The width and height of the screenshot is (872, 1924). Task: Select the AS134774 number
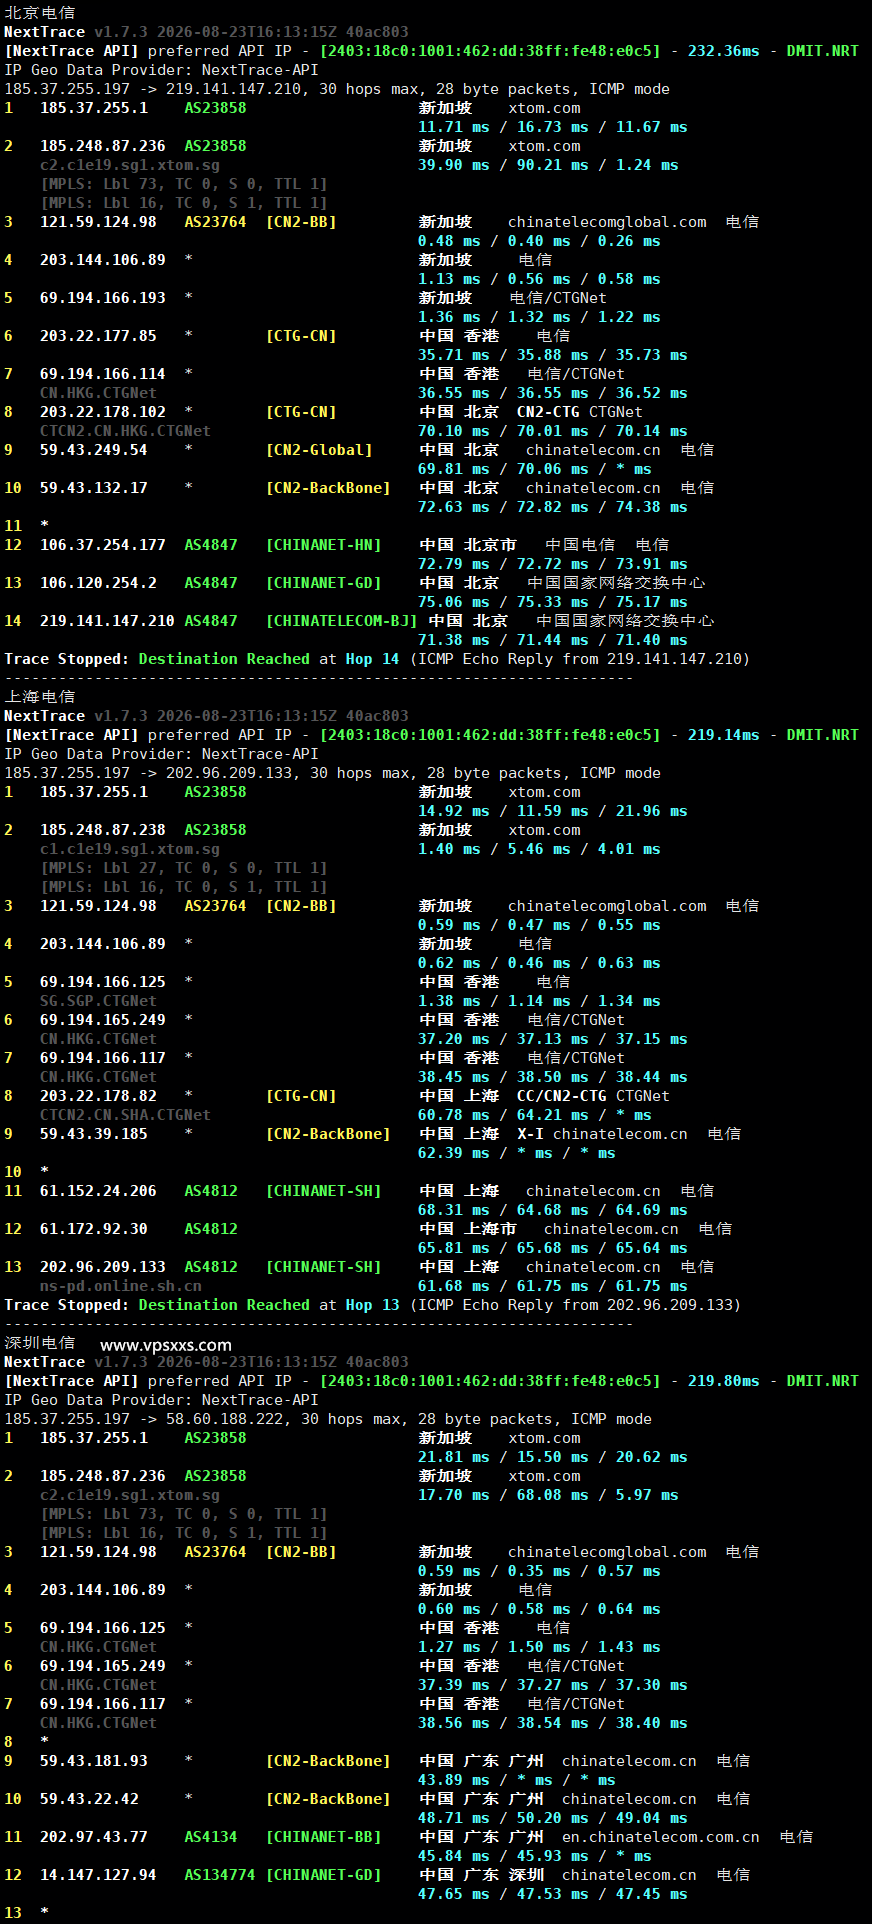coord(220,1875)
